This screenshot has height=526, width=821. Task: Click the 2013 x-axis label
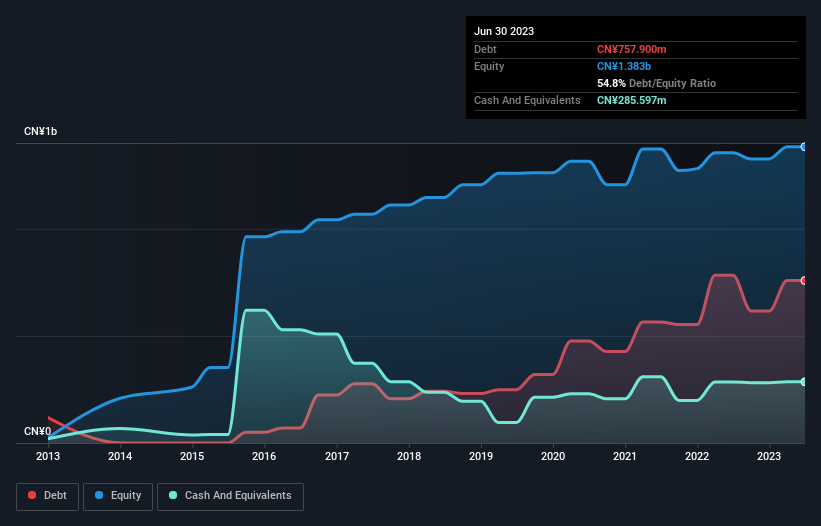click(x=48, y=456)
